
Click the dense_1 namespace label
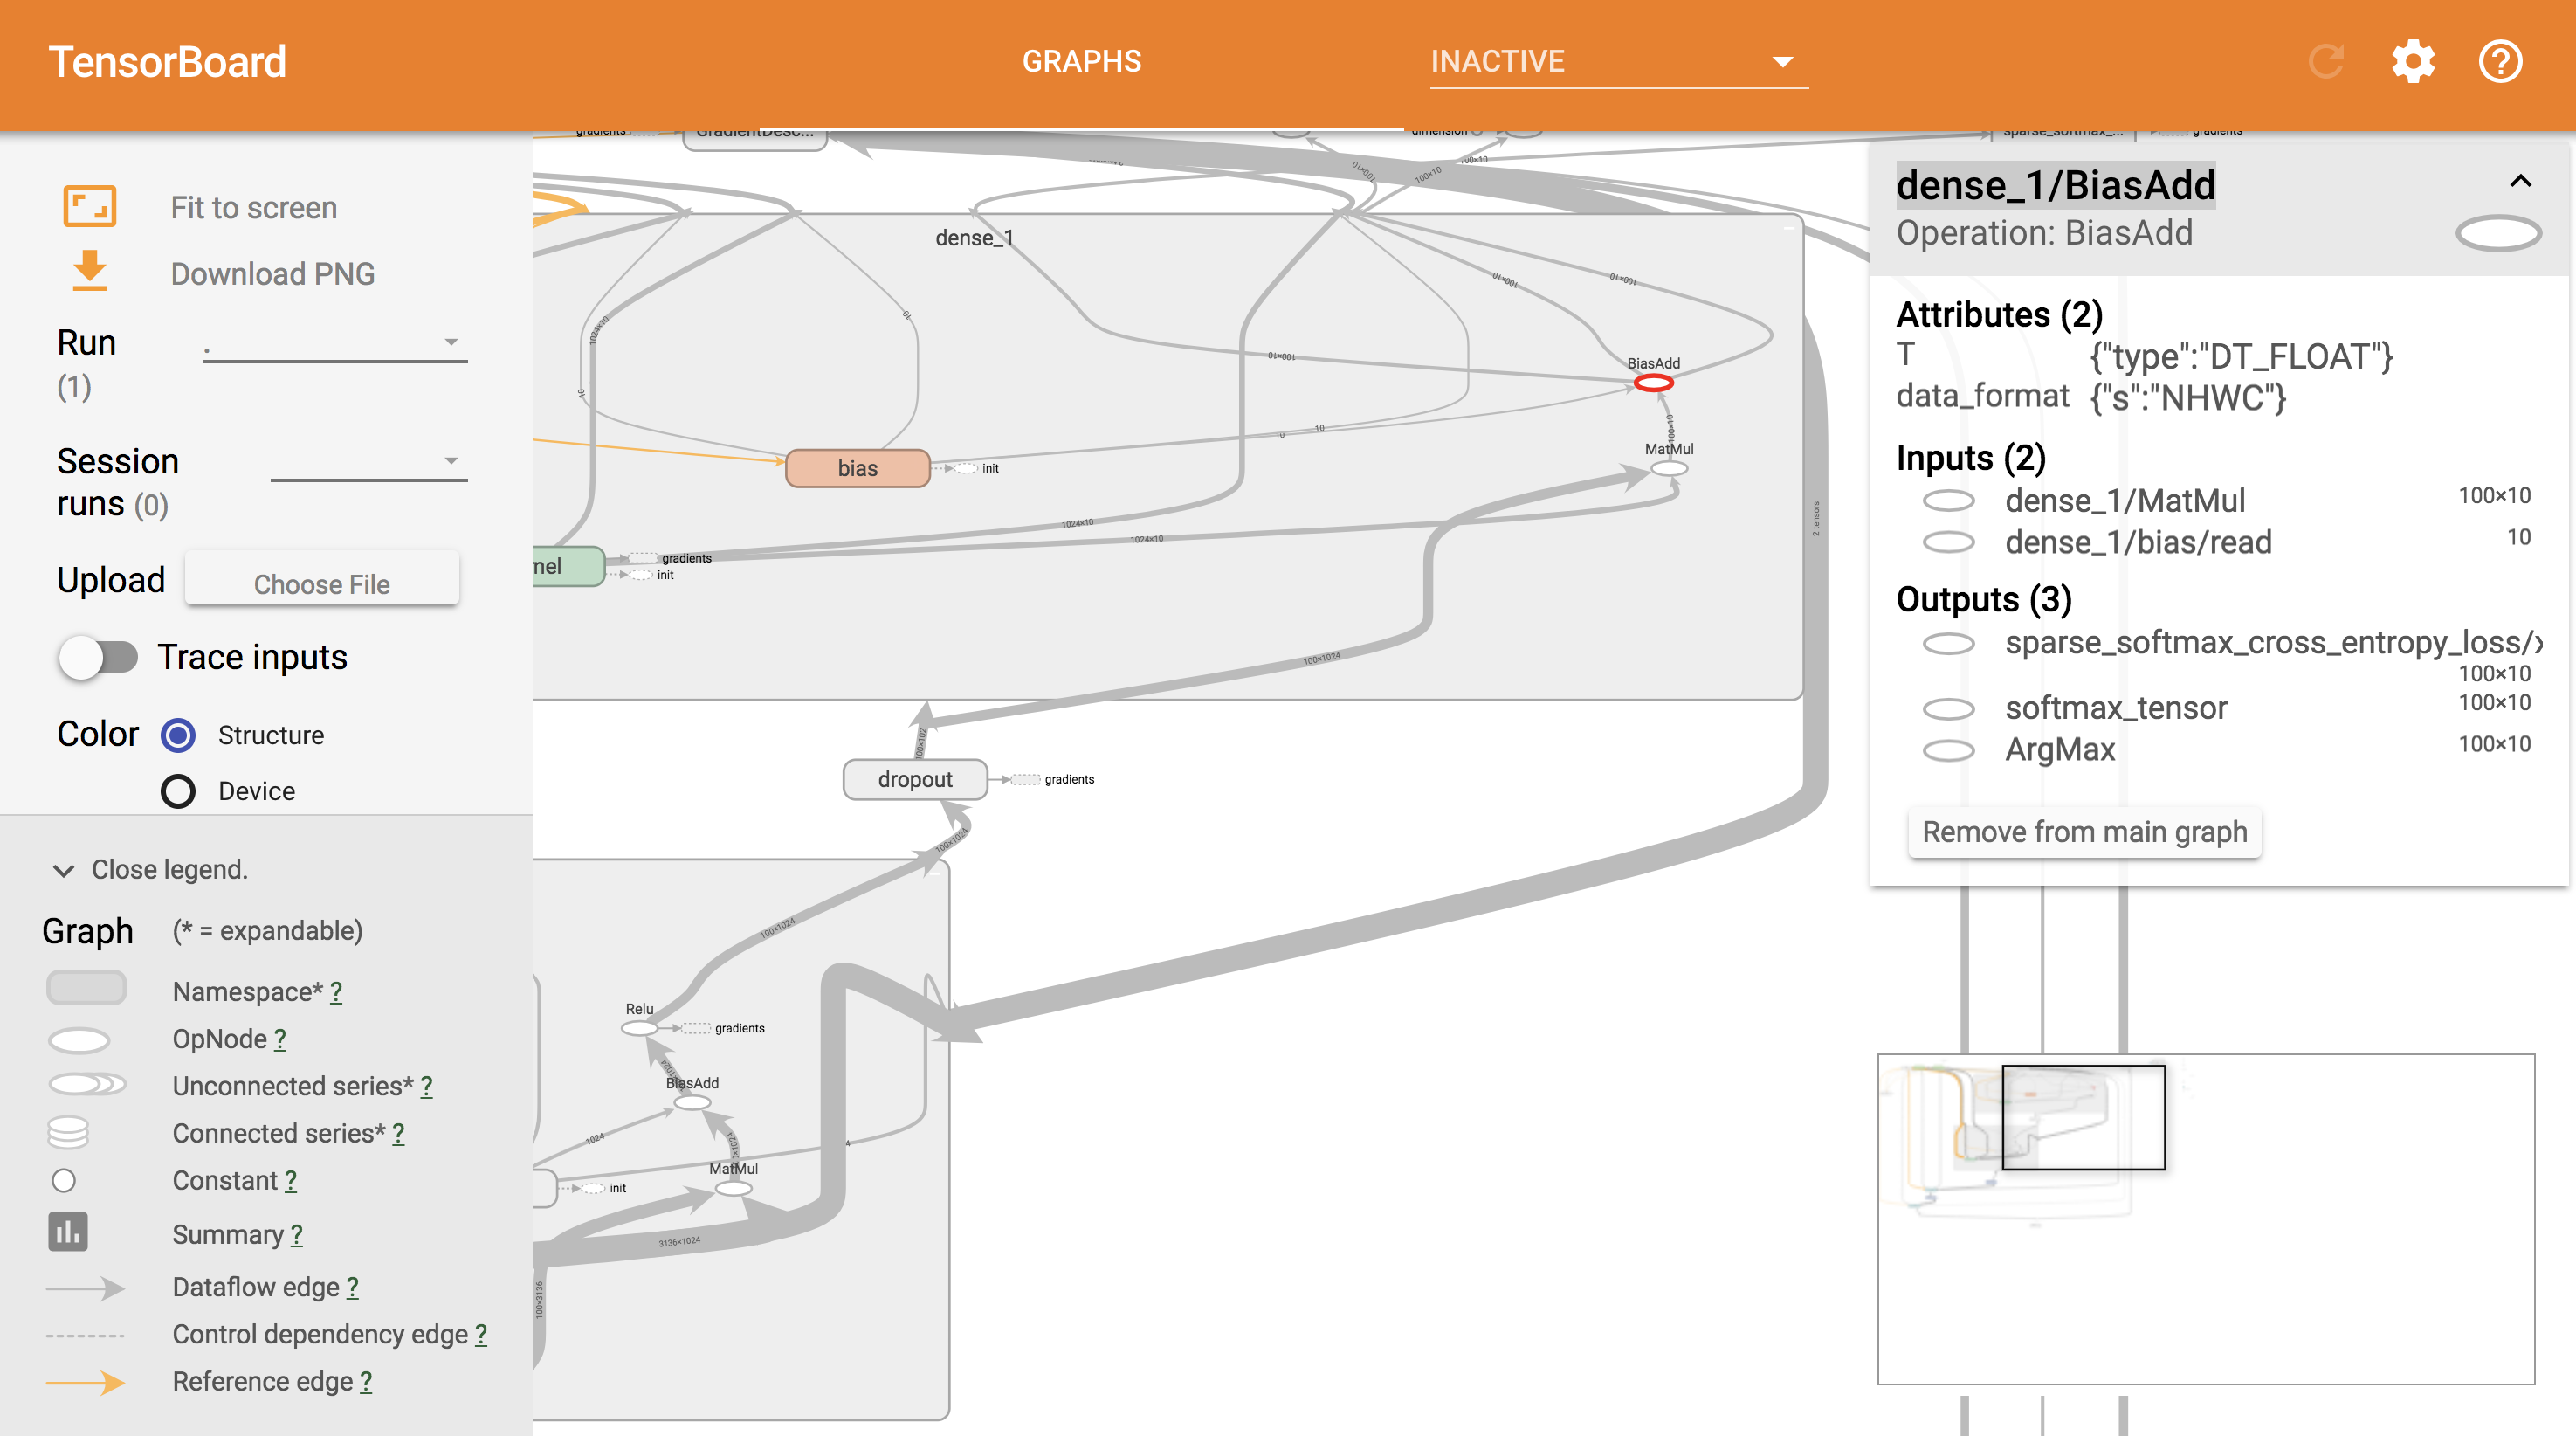pos(974,237)
